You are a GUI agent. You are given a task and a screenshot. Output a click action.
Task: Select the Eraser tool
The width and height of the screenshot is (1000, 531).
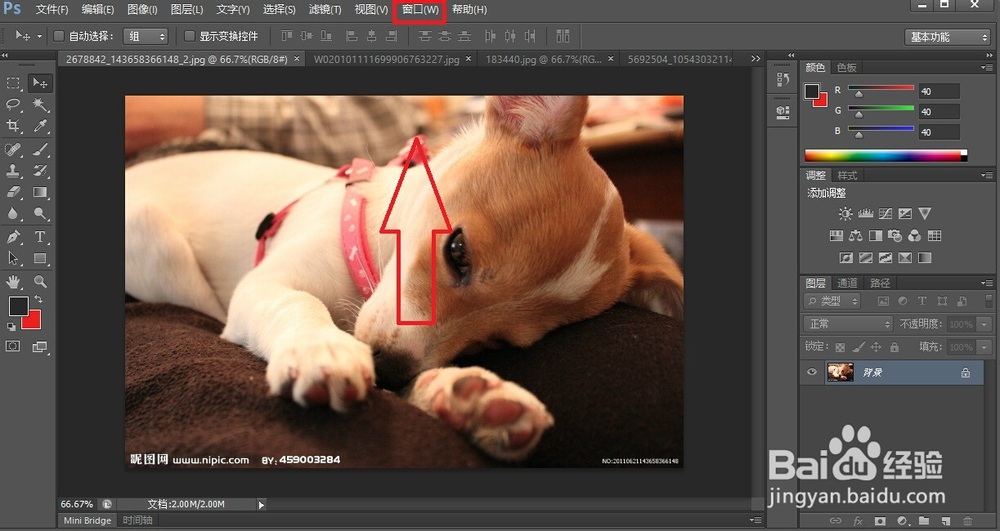coord(13,192)
